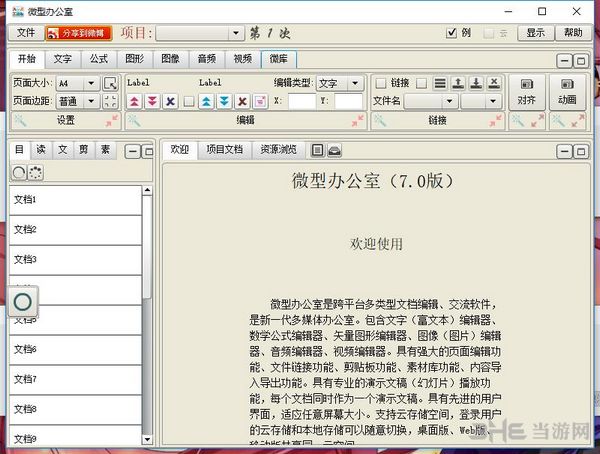
Task: Click the page layout icon next to 资源浏览
Action: click(x=317, y=150)
